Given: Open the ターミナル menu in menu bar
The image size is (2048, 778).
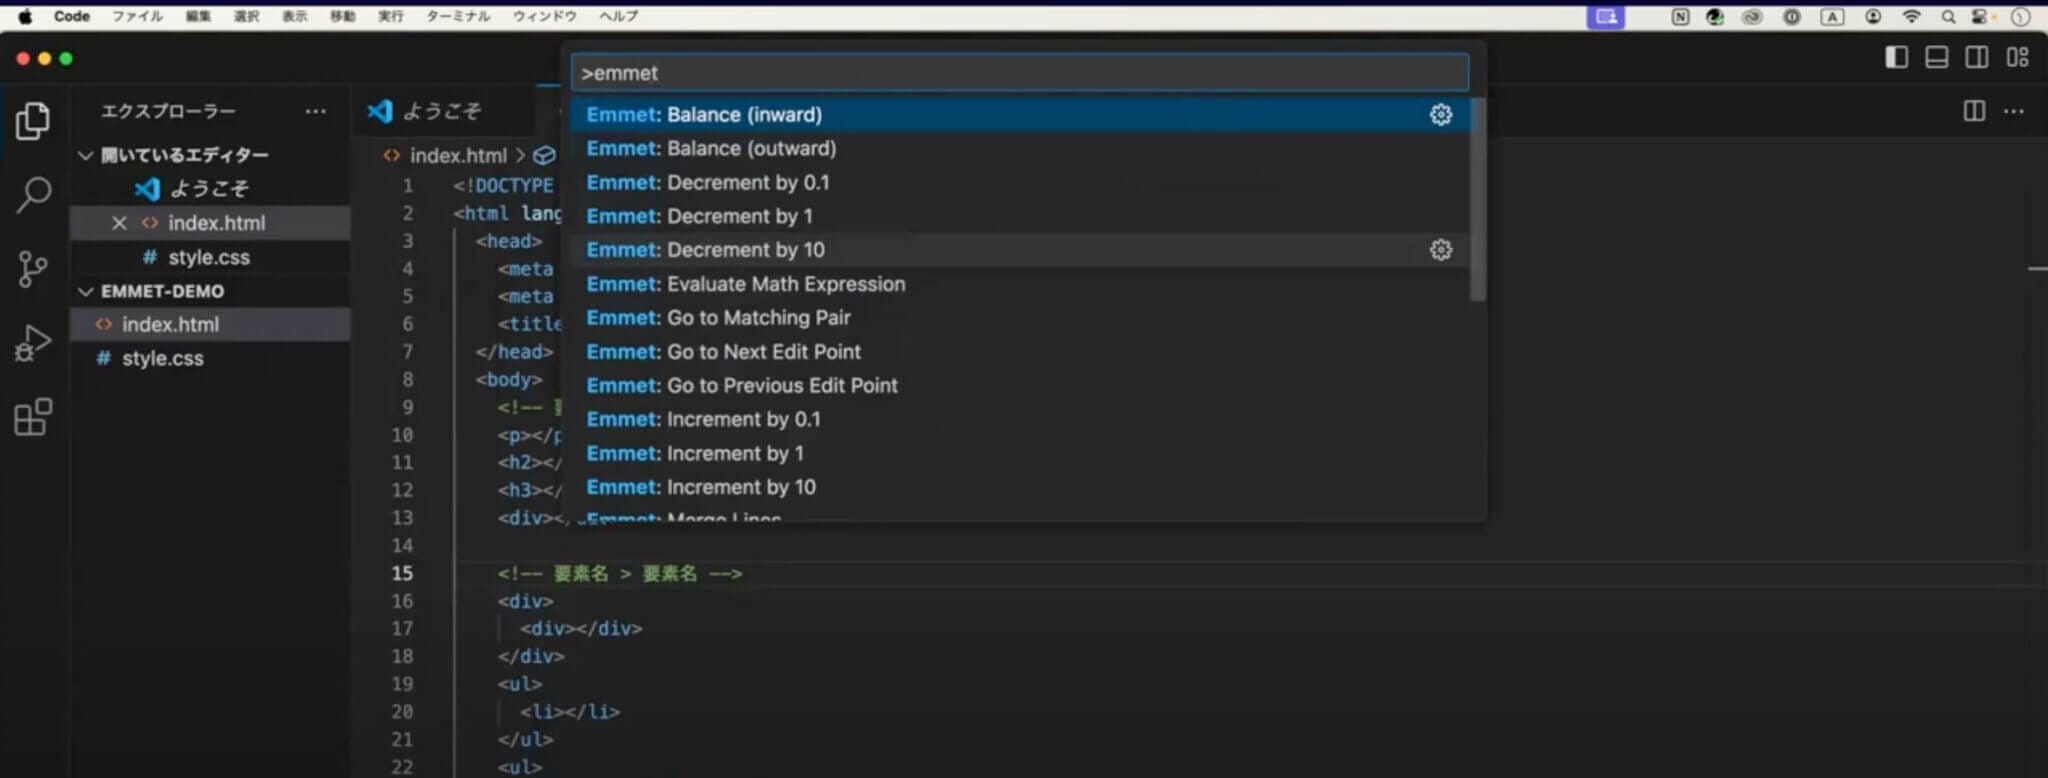Looking at the screenshot, I should click(457, 16).
